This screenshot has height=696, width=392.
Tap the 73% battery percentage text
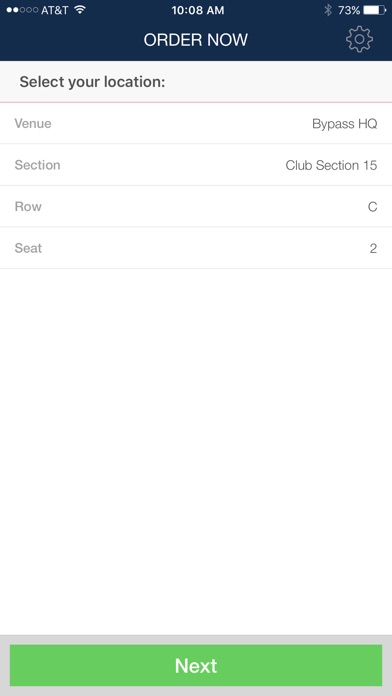(349, 10)
